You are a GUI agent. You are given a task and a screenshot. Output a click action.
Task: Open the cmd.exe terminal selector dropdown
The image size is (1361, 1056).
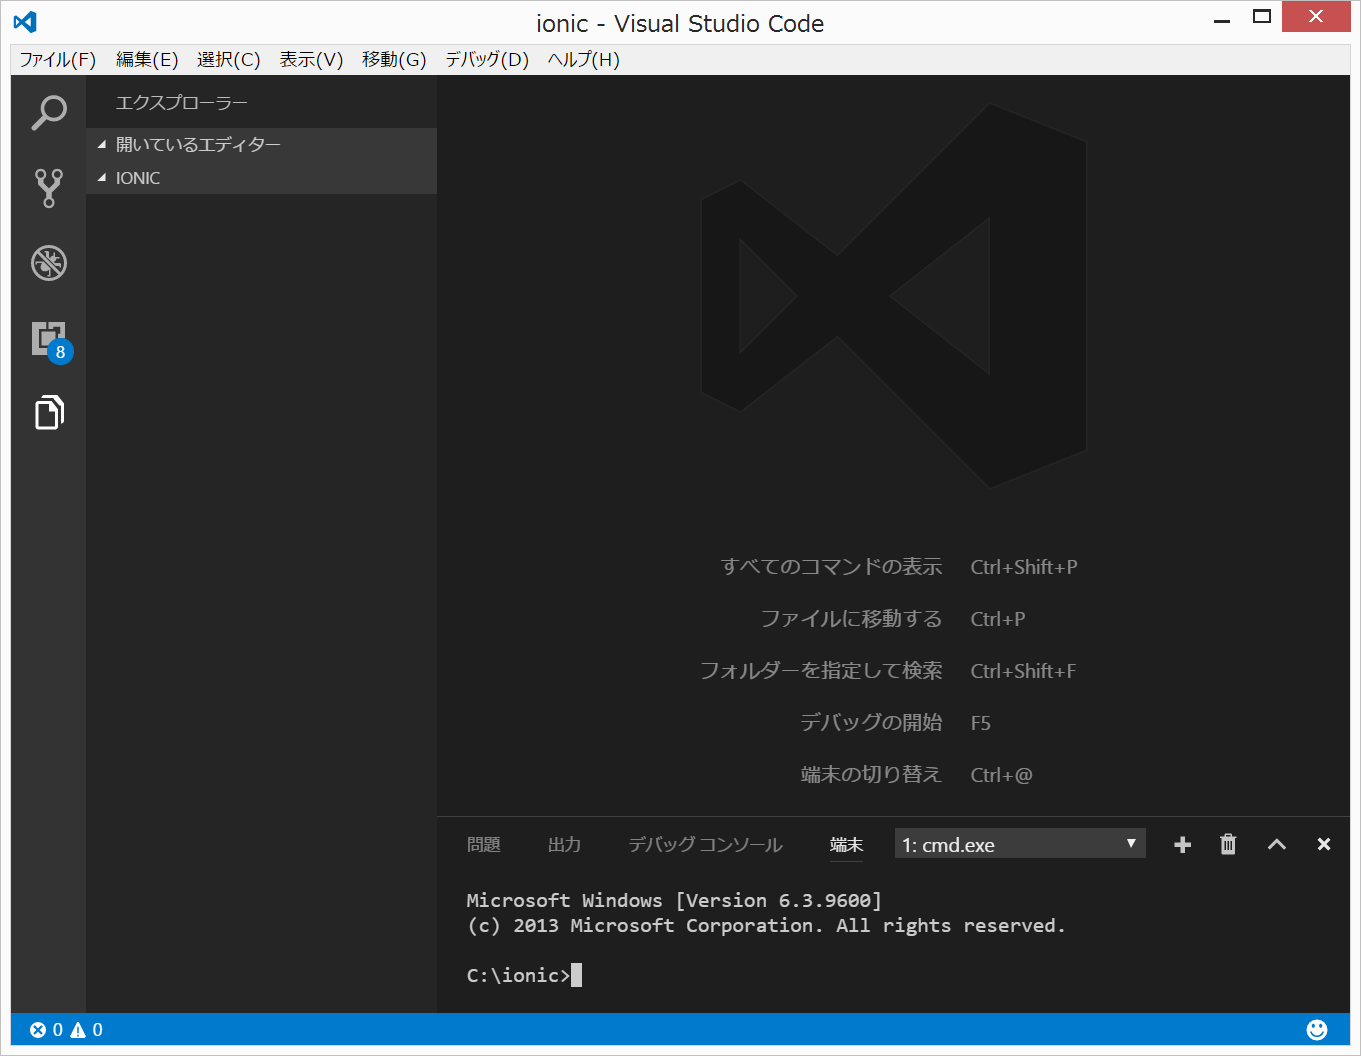coord(1019,845)
